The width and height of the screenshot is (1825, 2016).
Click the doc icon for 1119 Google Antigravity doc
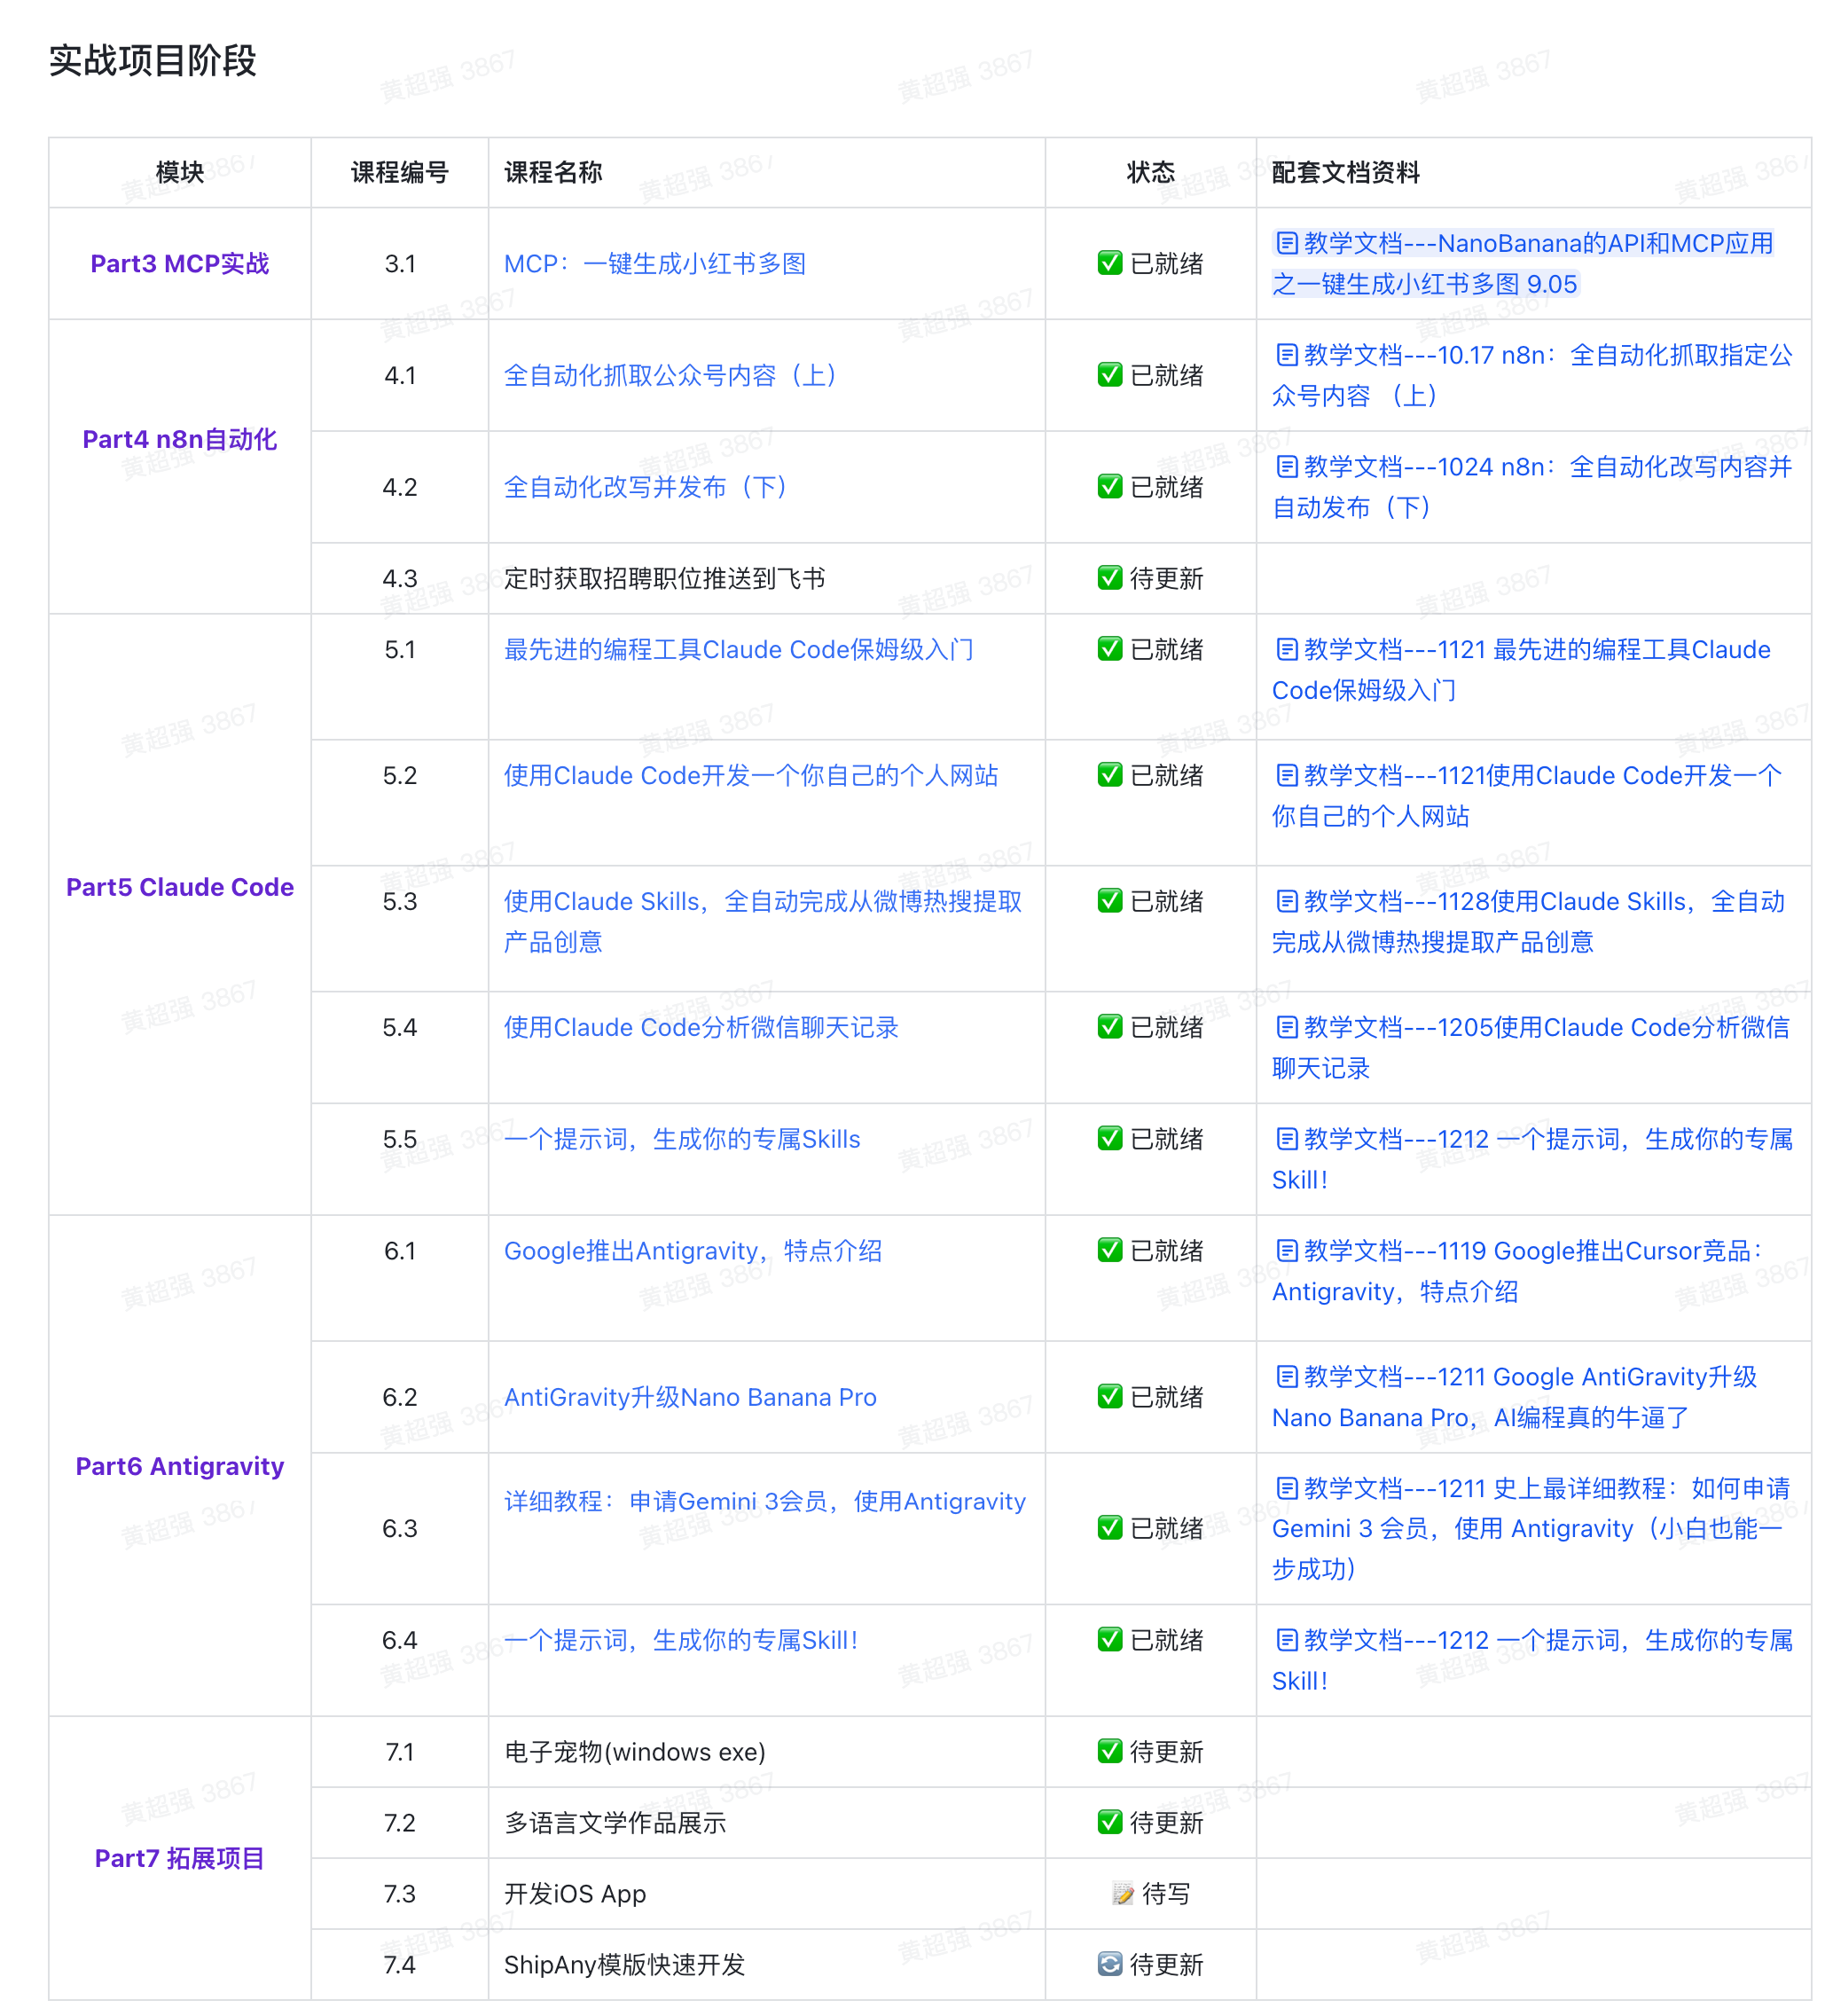1286,1251
